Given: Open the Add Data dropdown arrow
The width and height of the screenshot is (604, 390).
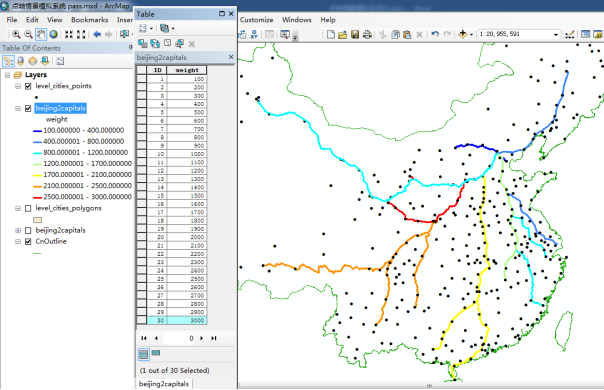Looking at the screenshot, I should tap(471, 34).
